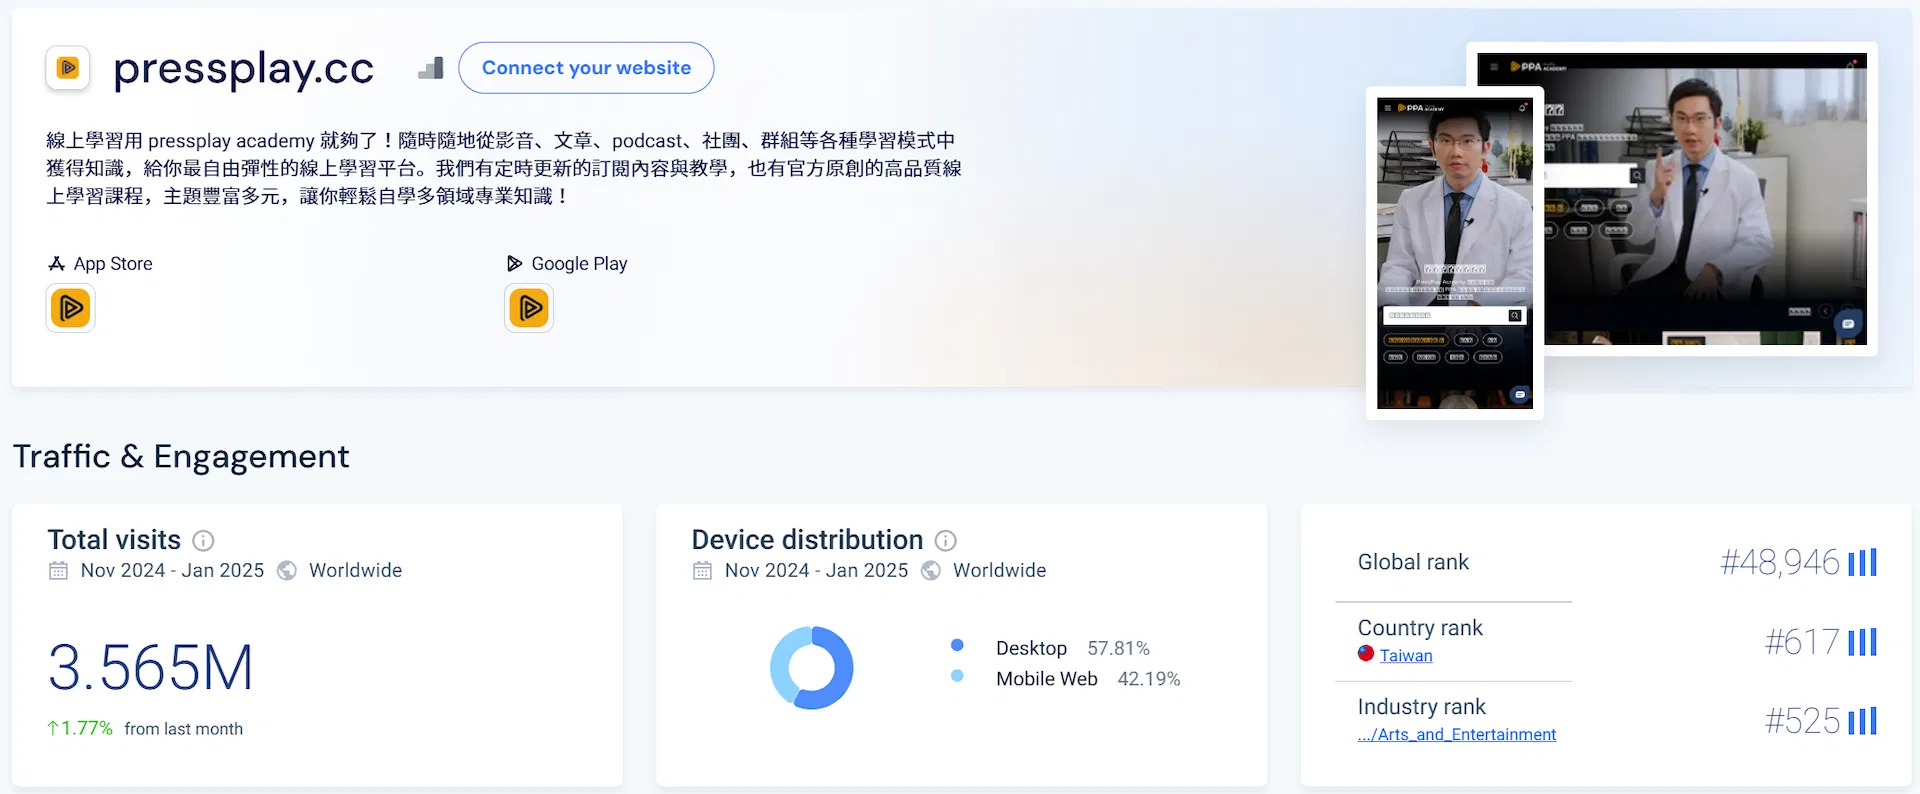Viewport: 1920px width, 794px height.
Task: Click the bars icon next to Country rank #617
Action: point(1862,642)
